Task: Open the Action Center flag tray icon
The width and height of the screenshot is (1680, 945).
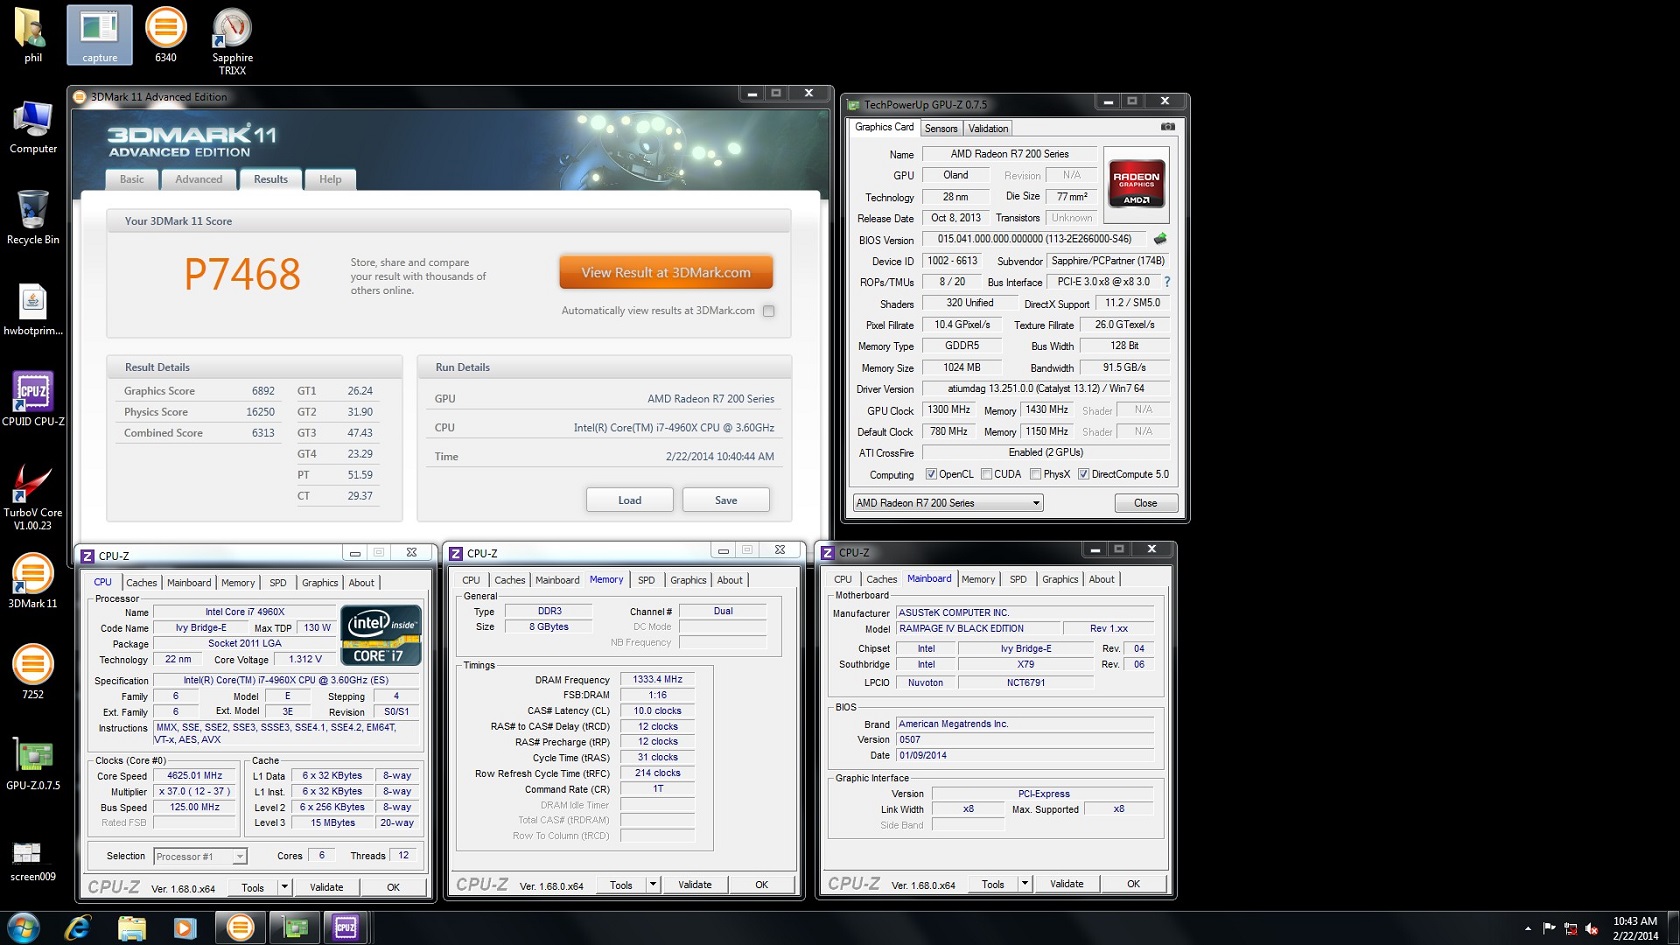Action: coord(1549,929)
